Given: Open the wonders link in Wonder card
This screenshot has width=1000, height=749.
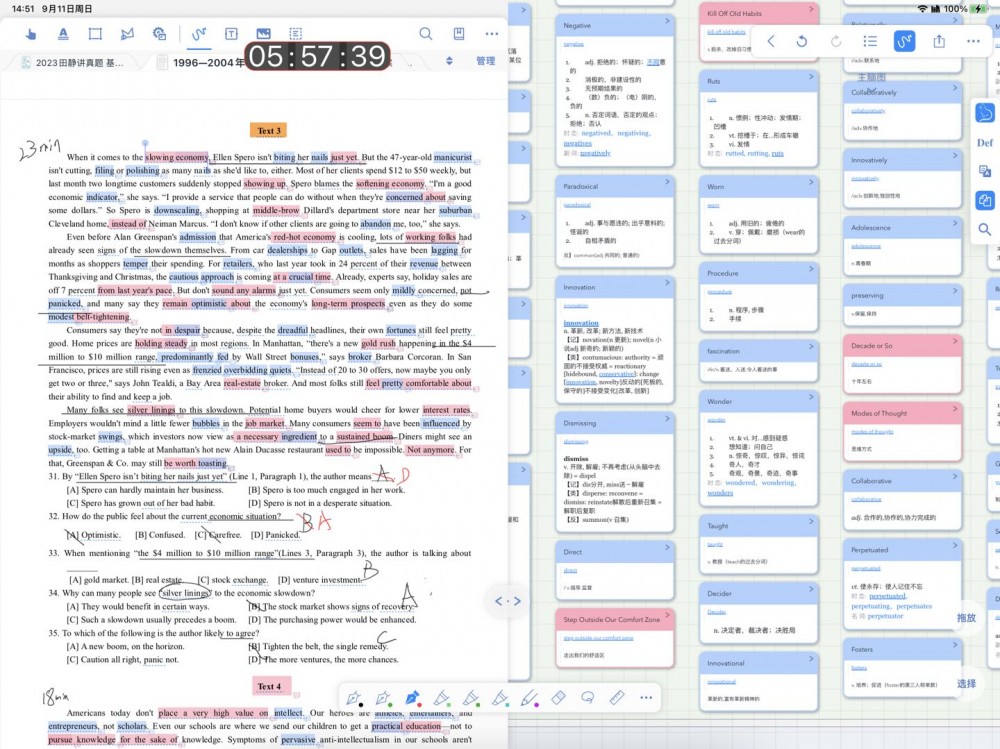Looking at the screenshot, I should [720, 493].
